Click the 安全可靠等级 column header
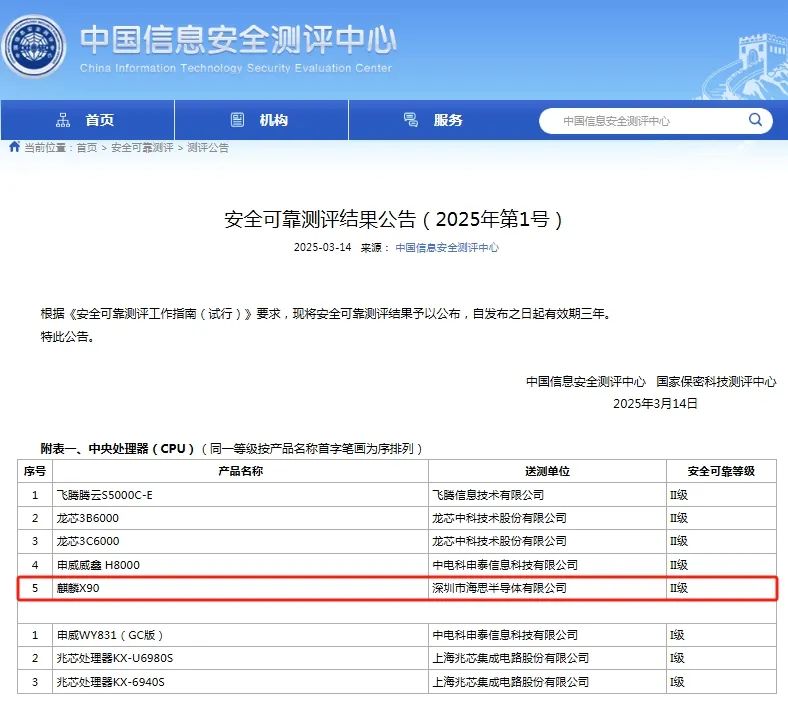This screenshot has height=703, width=788. pos(721,471)
